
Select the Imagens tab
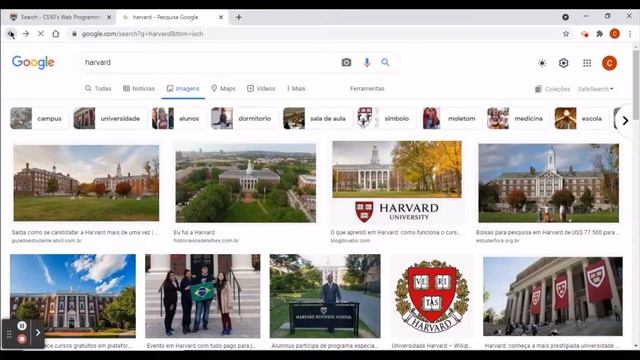tap(183, 89)
